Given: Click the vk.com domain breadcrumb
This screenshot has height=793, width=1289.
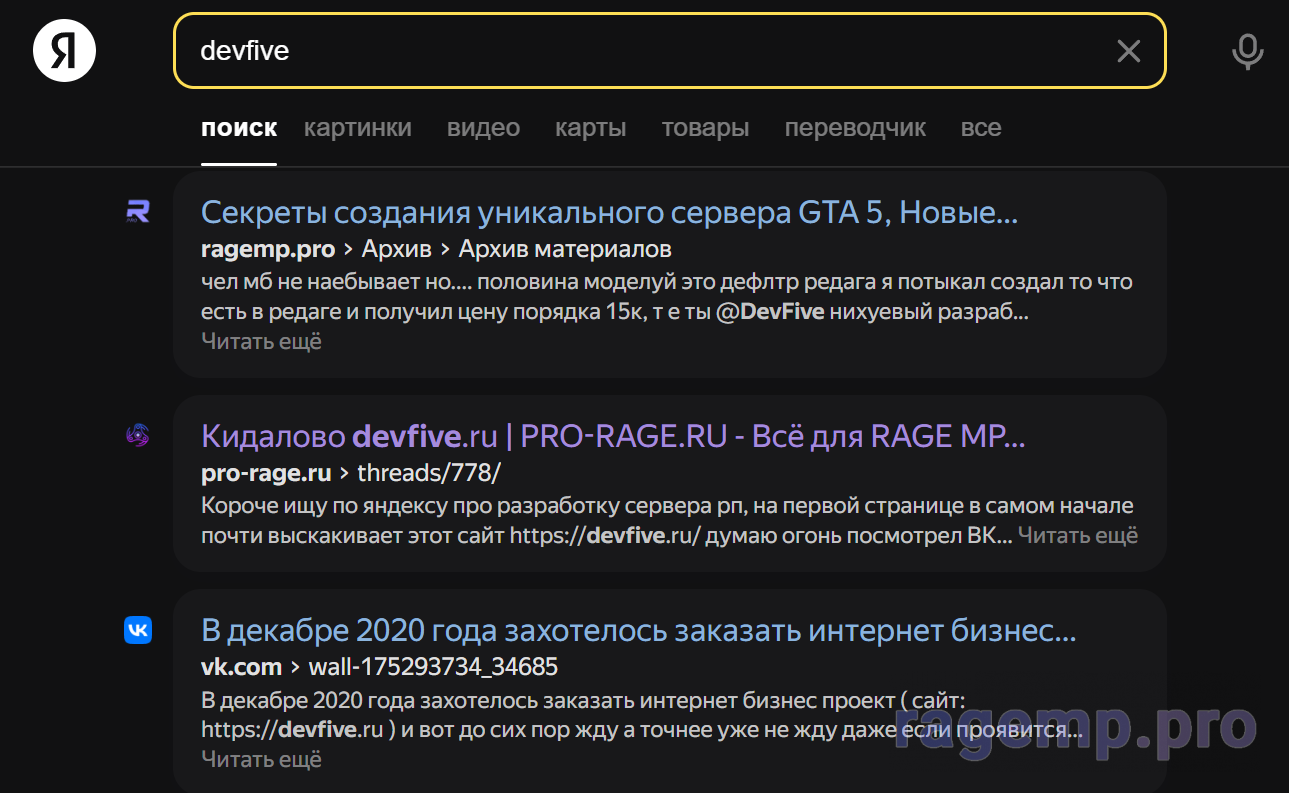Looking at the screenshot, I should 241,667.
